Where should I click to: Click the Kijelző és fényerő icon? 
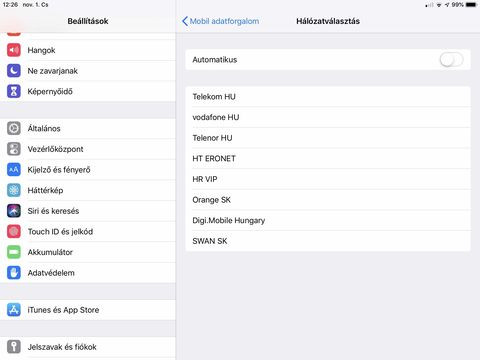pos(14,170)
